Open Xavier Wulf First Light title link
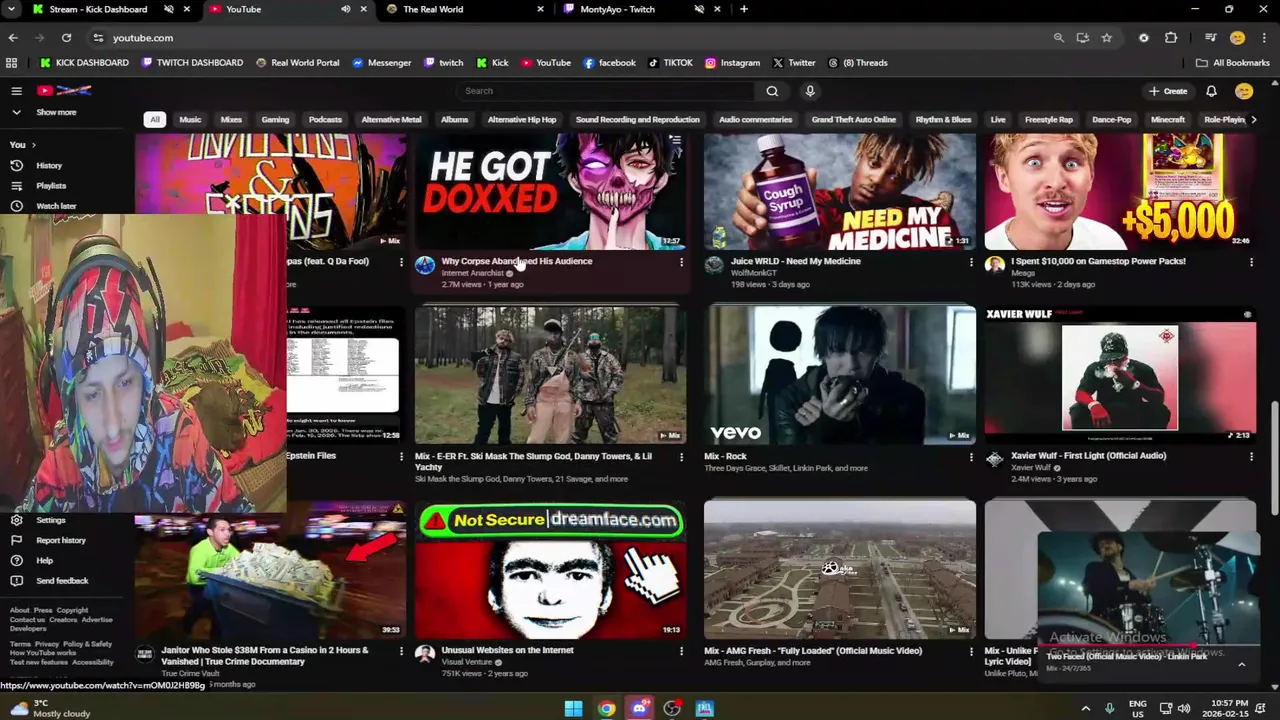Image resolution: width=1280 pixels, height=720 pixels. coord(1088,456)
